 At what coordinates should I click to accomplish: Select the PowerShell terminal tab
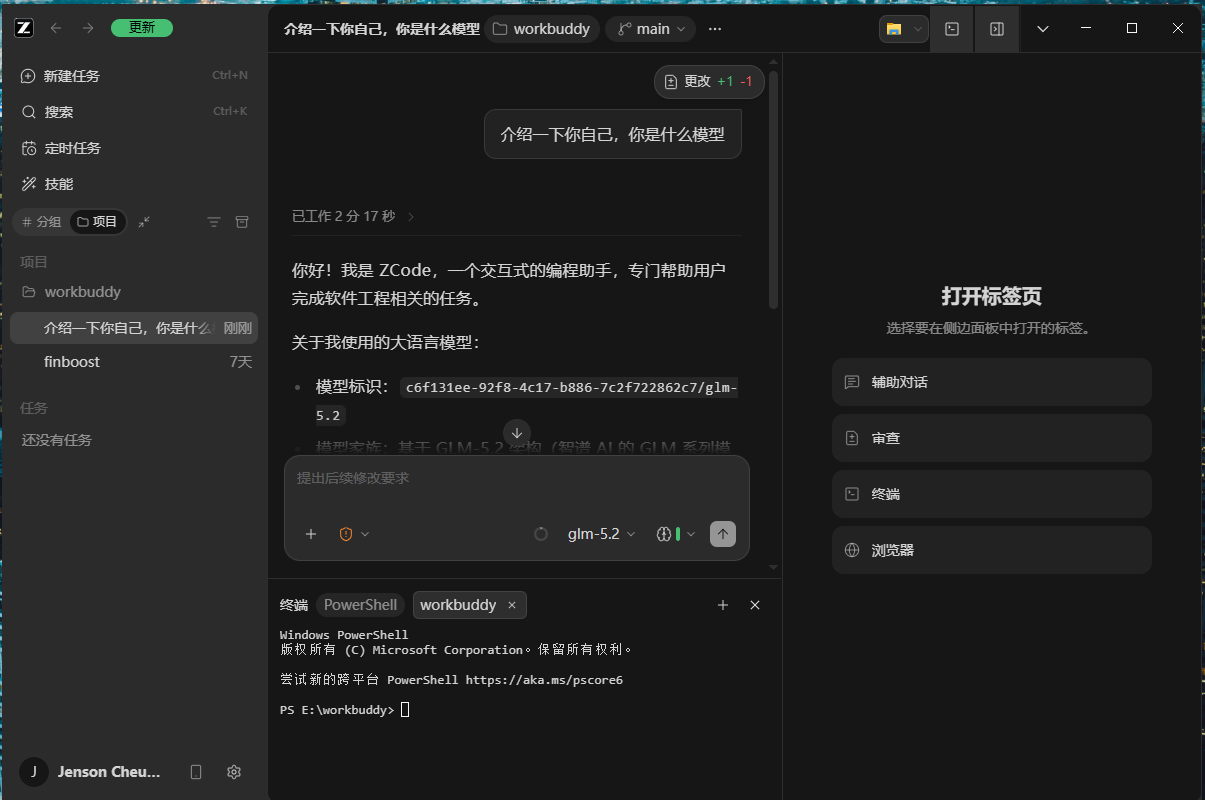tap(360, 605)
